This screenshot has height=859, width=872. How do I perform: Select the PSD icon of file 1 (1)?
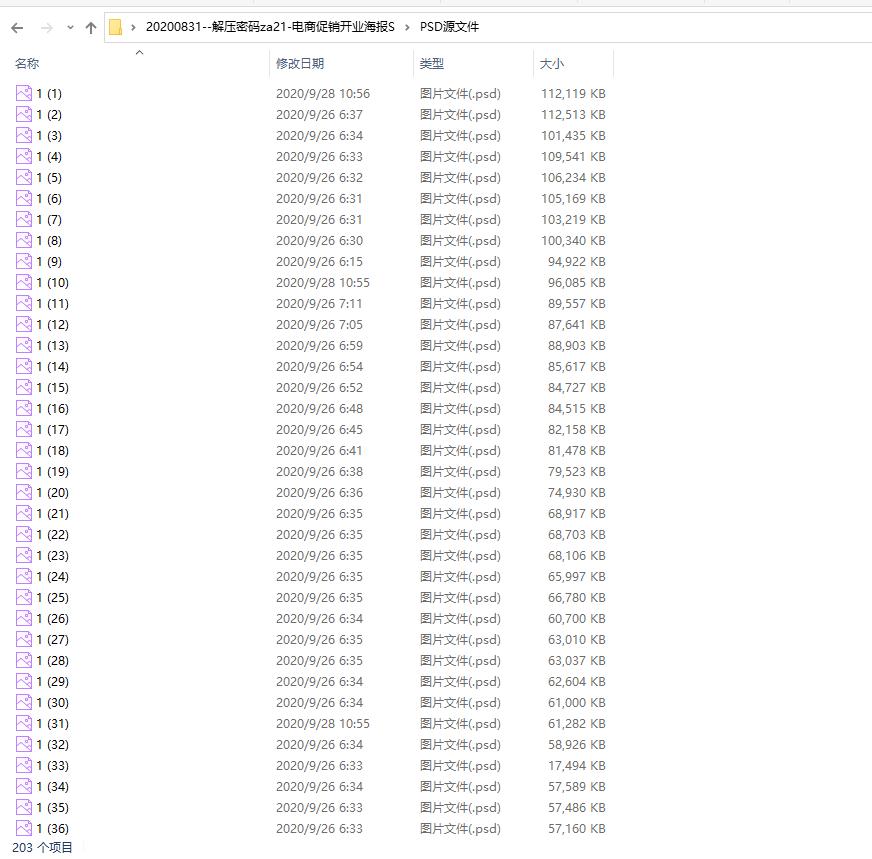click(x=24, y=94)
